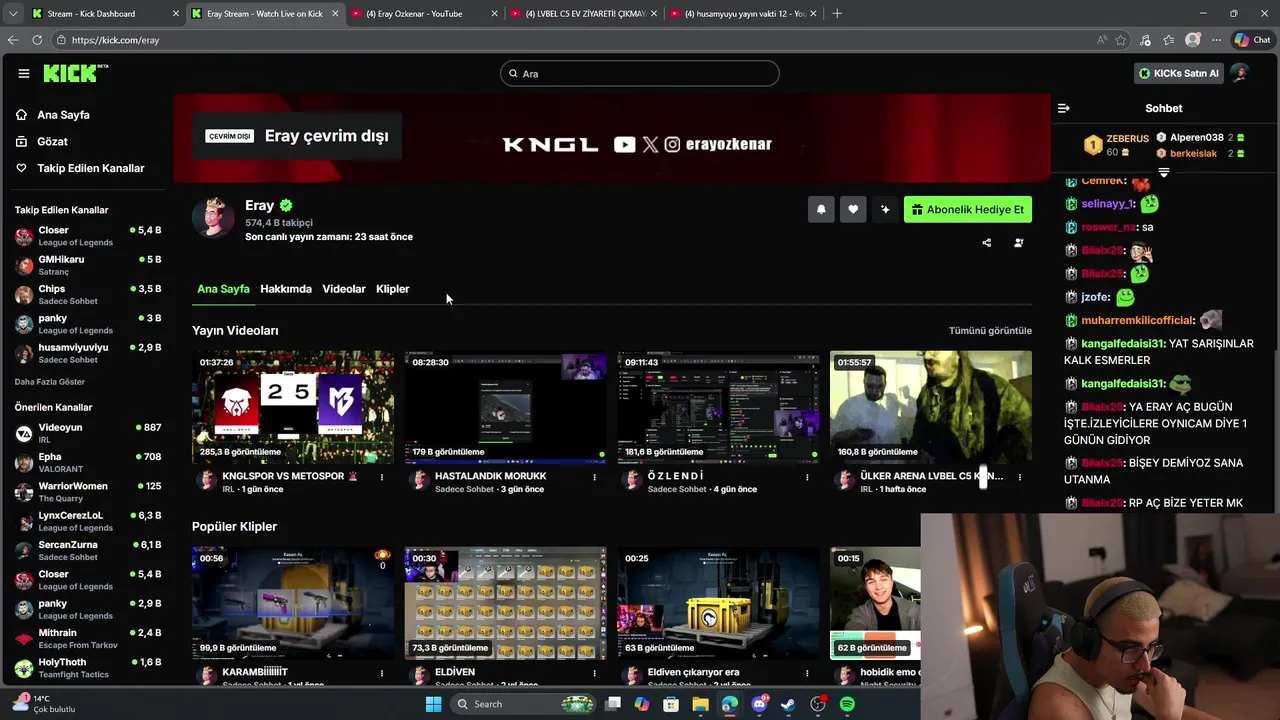This screenshot has width=1280, height=720.
Task: Open new browser tab
Action: (837, 13)
